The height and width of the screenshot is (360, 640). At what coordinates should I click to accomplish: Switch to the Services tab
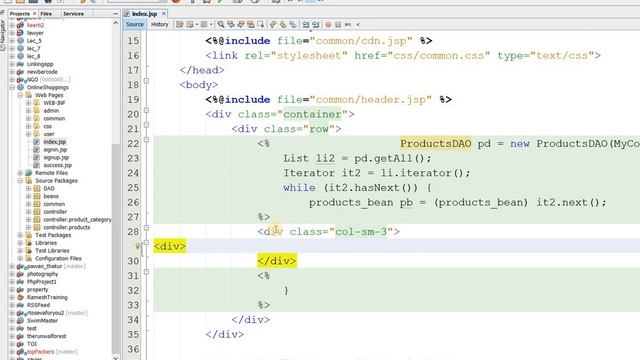pyautogui.click(x=73, y=14)
